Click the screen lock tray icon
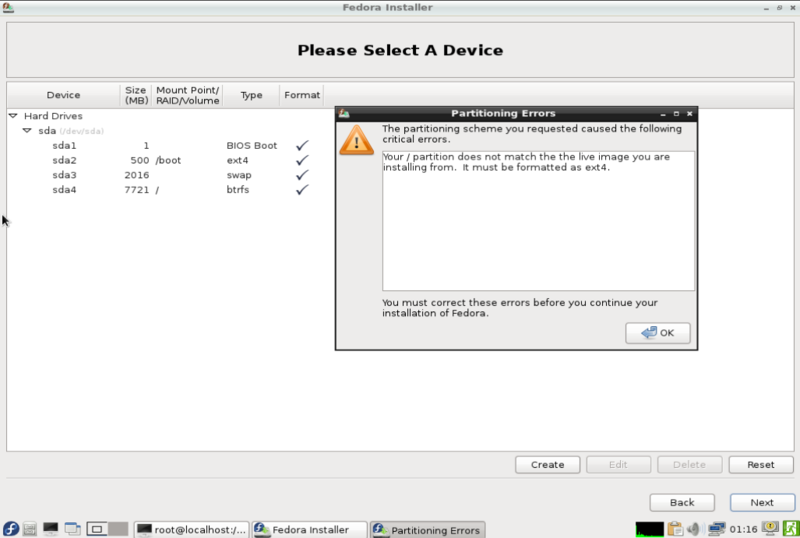 pyautogui.click(x=770, y=528)
